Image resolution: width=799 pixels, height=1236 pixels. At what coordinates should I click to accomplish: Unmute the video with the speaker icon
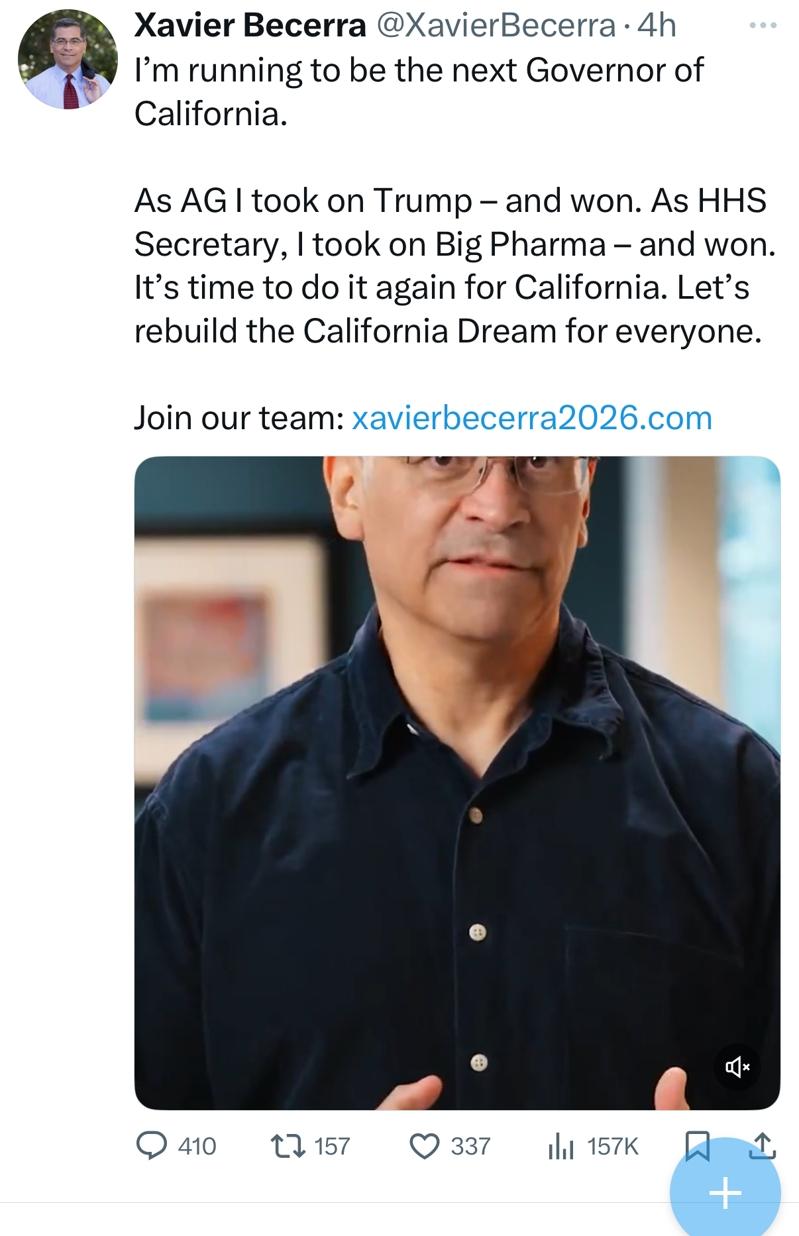[737, 1067]
